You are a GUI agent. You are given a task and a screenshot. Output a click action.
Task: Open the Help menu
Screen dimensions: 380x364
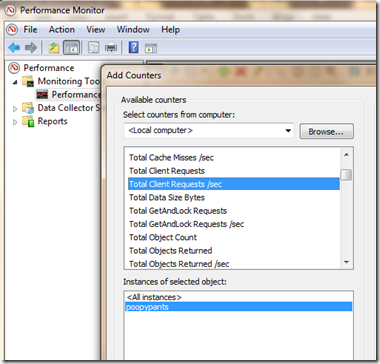(x=170, y=30)
